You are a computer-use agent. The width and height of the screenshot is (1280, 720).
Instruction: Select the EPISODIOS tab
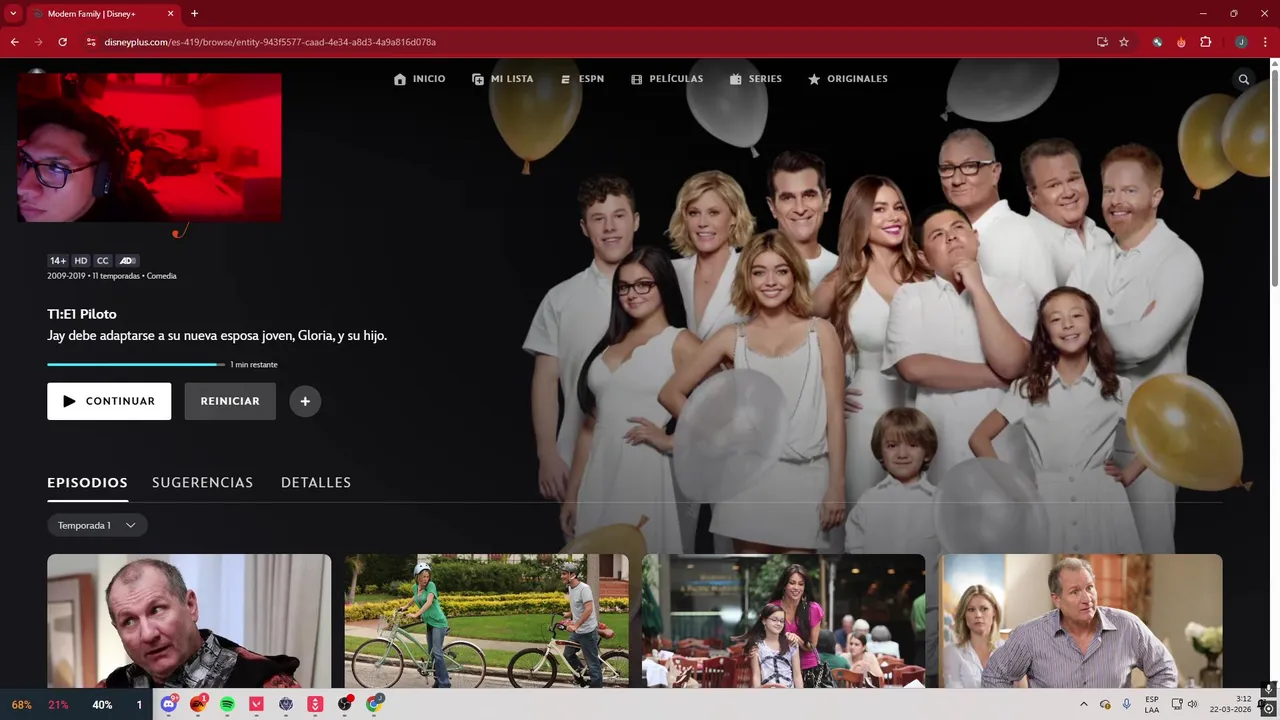(x=87, y=483)
